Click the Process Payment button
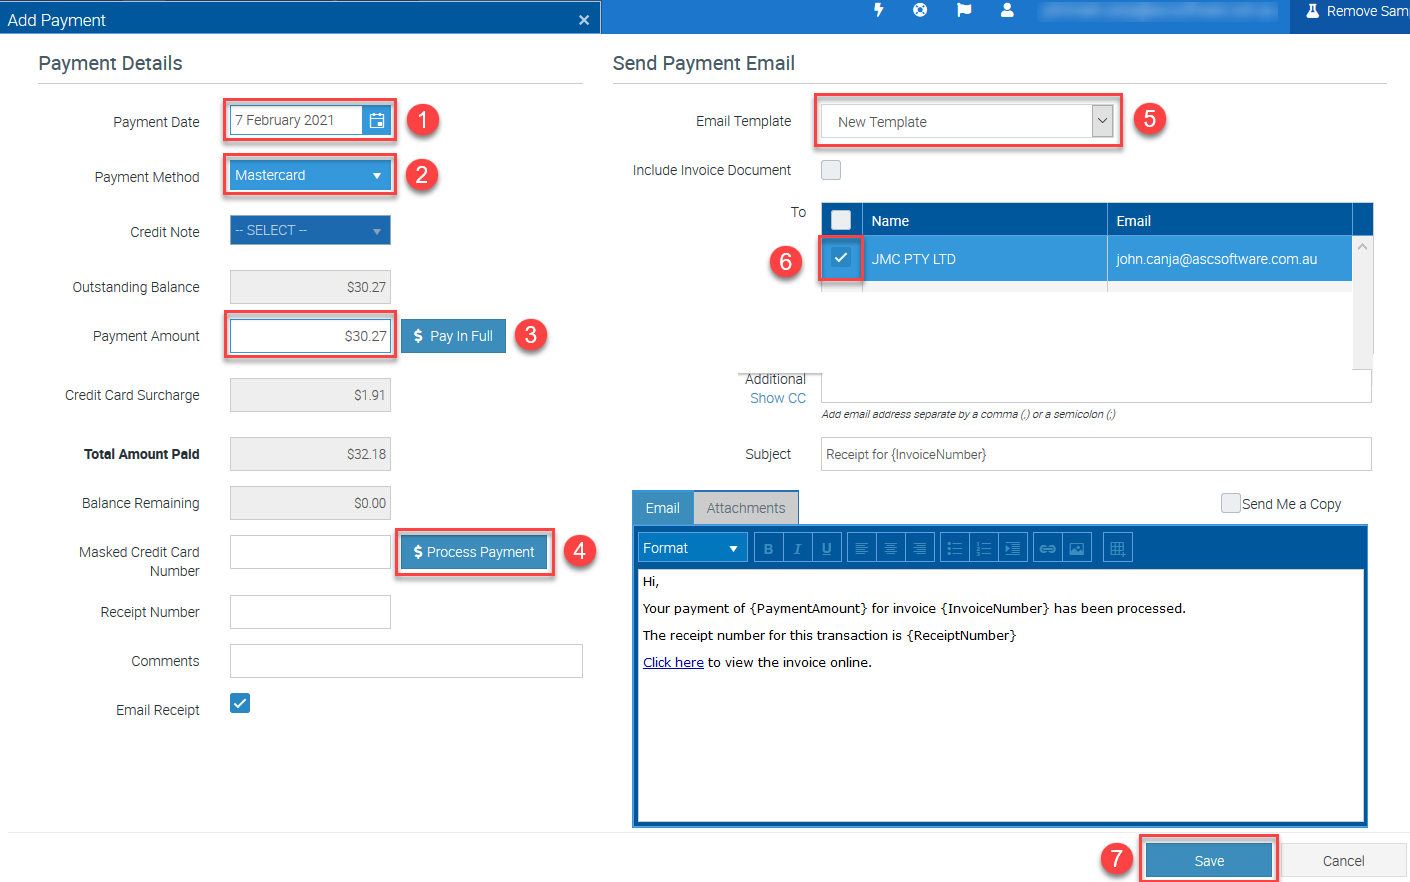 474,552
